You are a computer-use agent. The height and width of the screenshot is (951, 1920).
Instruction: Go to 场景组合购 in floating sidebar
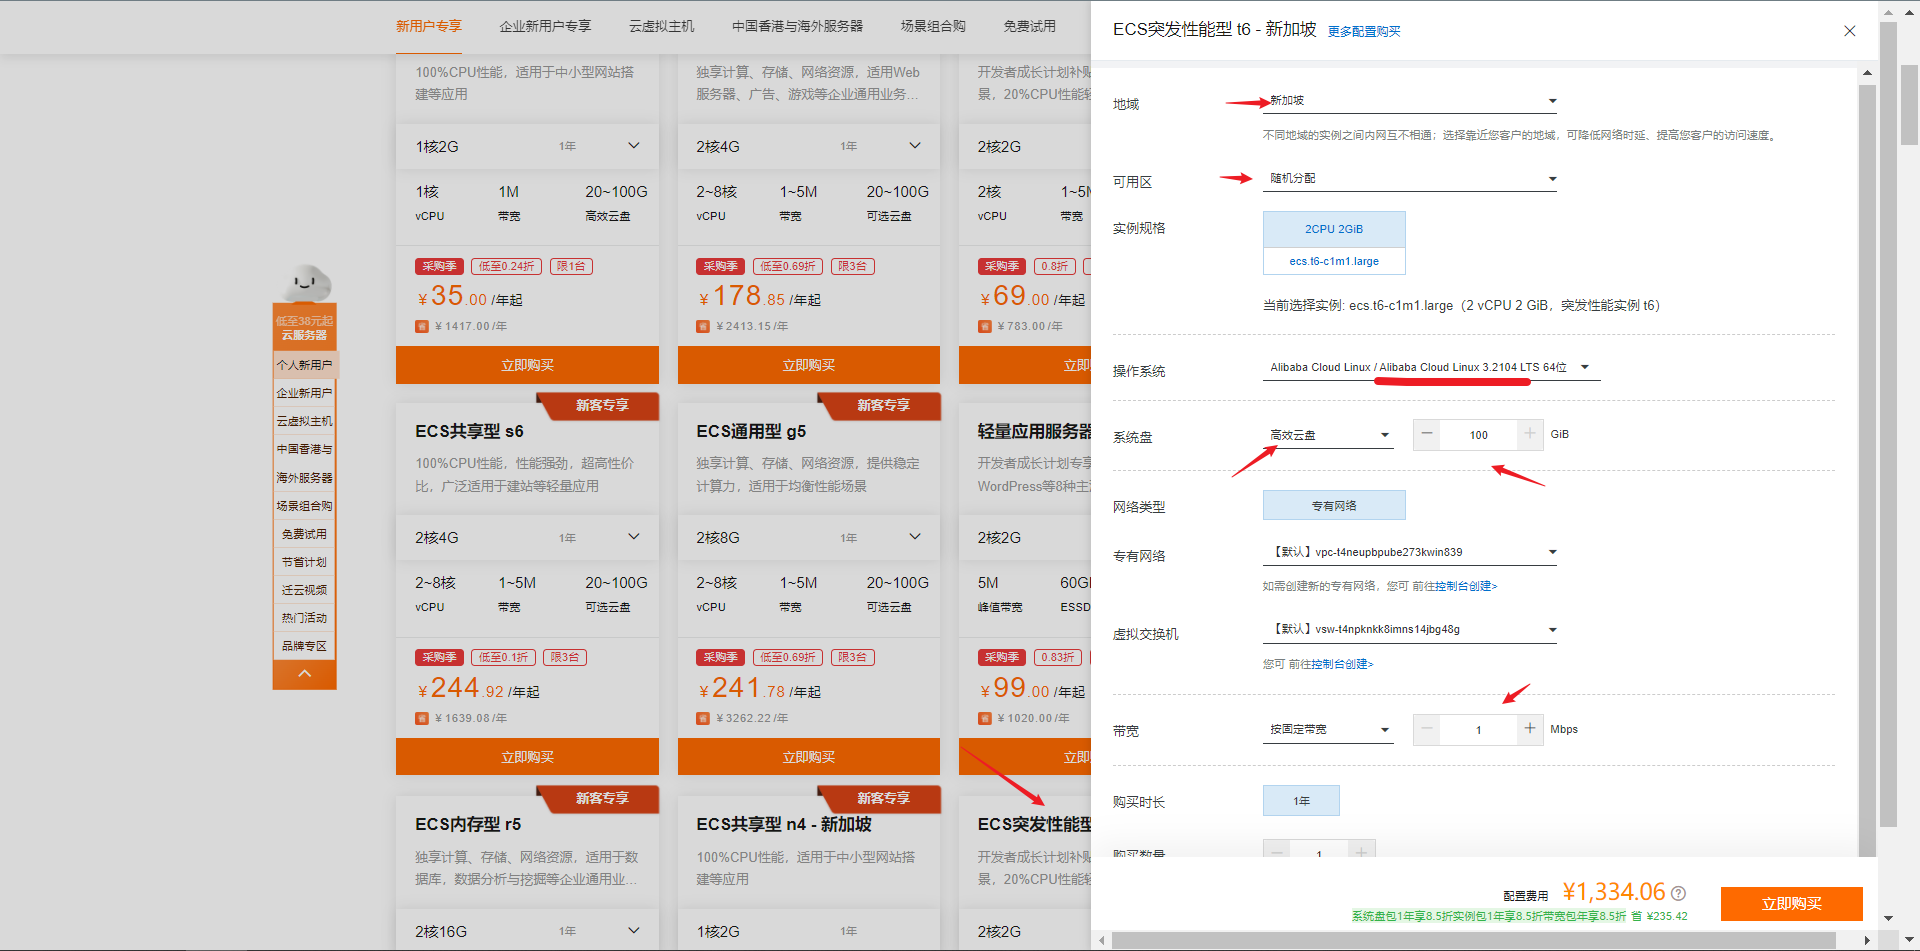click(x=304, y=506)
